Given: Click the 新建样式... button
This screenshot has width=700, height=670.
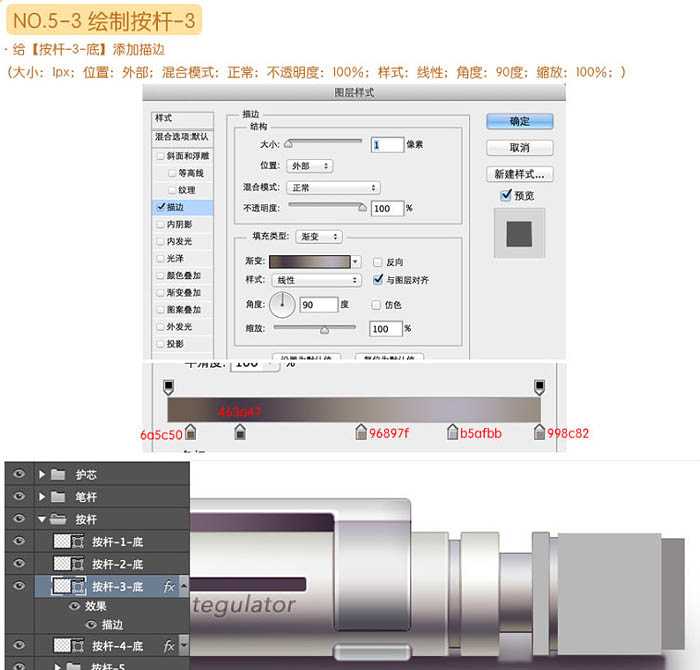Looking at the screenshot, I should 520,174.
